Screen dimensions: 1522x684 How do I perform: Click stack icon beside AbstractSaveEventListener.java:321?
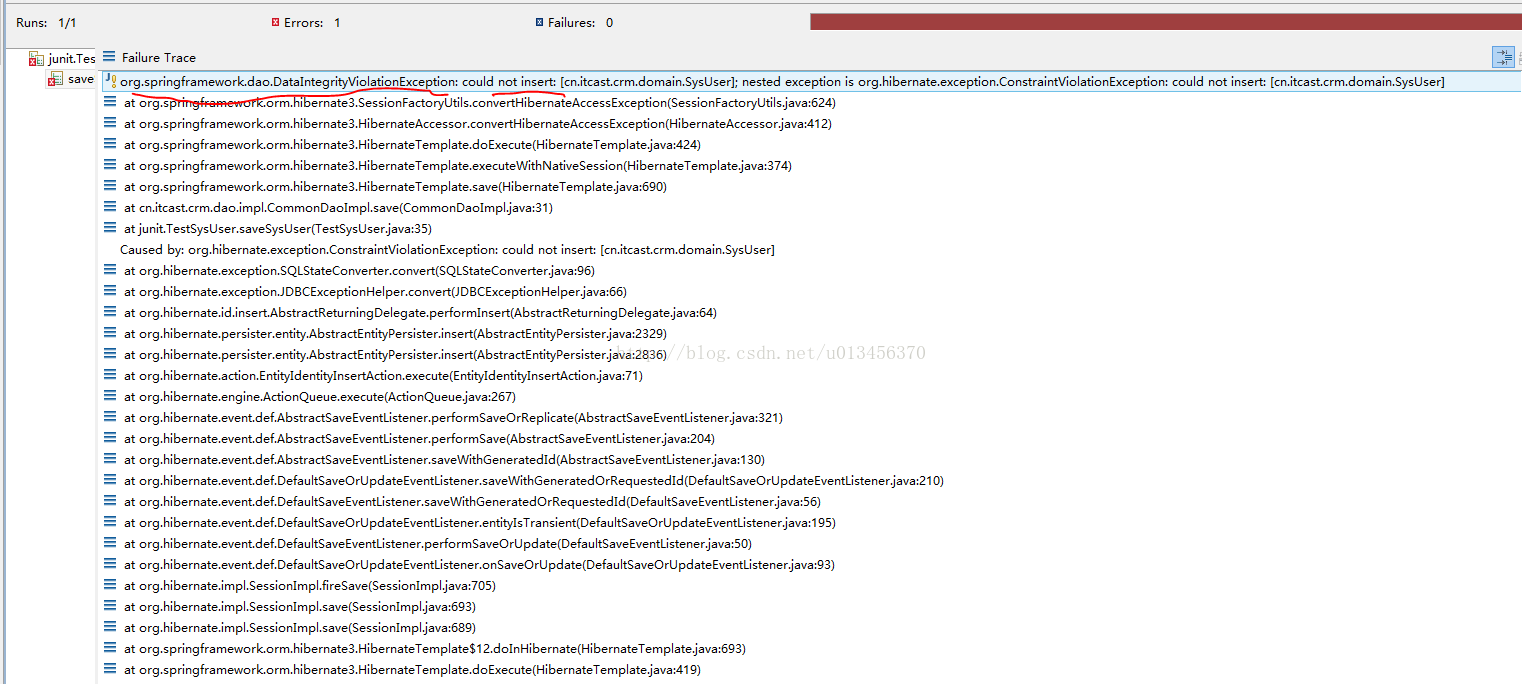click(x=110, y=417)
